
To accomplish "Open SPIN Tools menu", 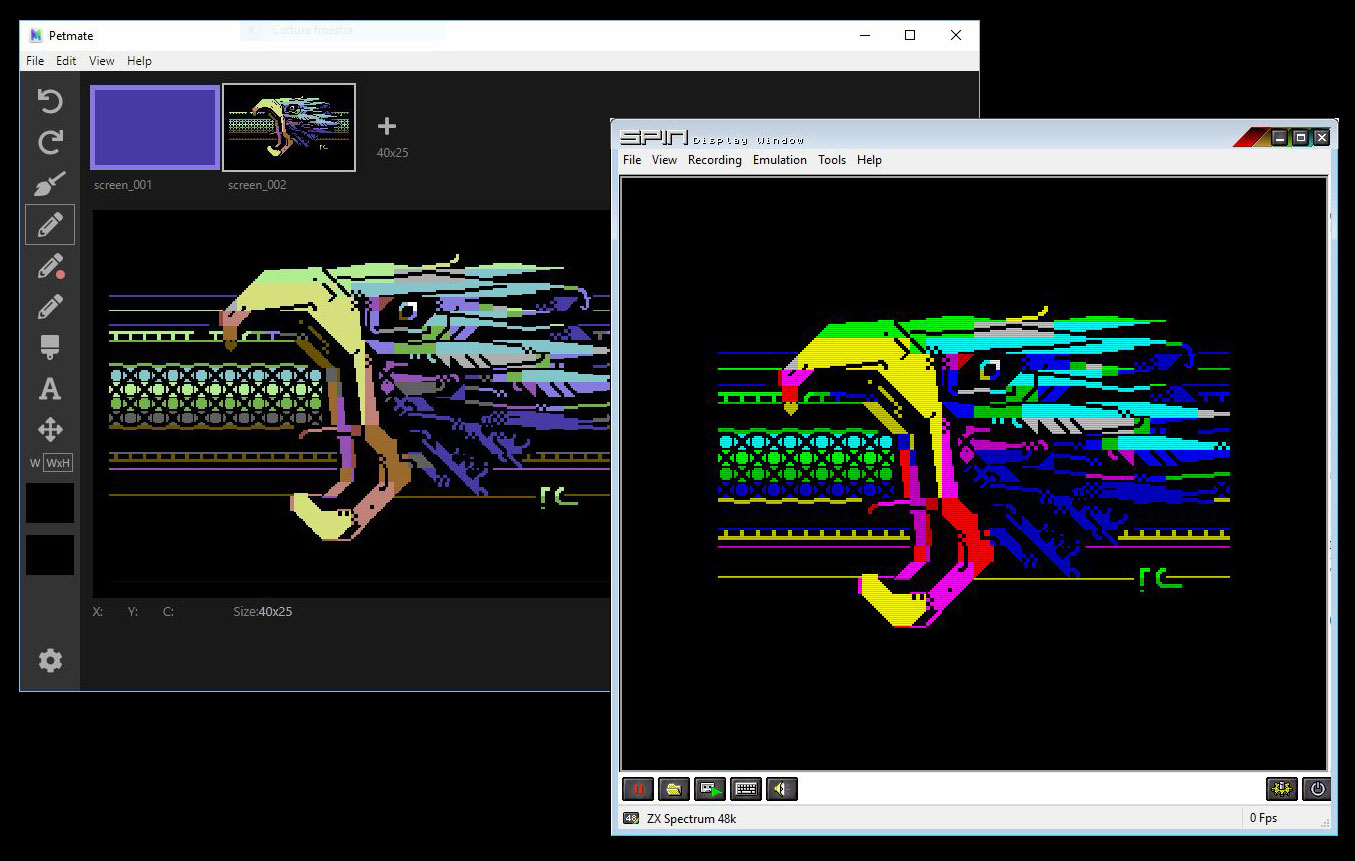I will (x=832, y=160).
